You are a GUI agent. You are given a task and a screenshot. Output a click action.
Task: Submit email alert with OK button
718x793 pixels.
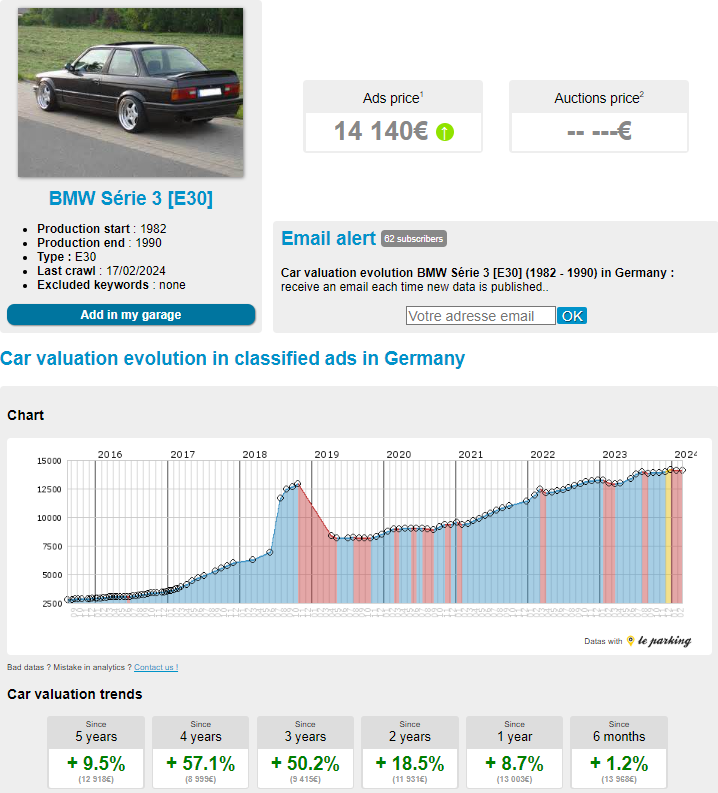point(572,316)
